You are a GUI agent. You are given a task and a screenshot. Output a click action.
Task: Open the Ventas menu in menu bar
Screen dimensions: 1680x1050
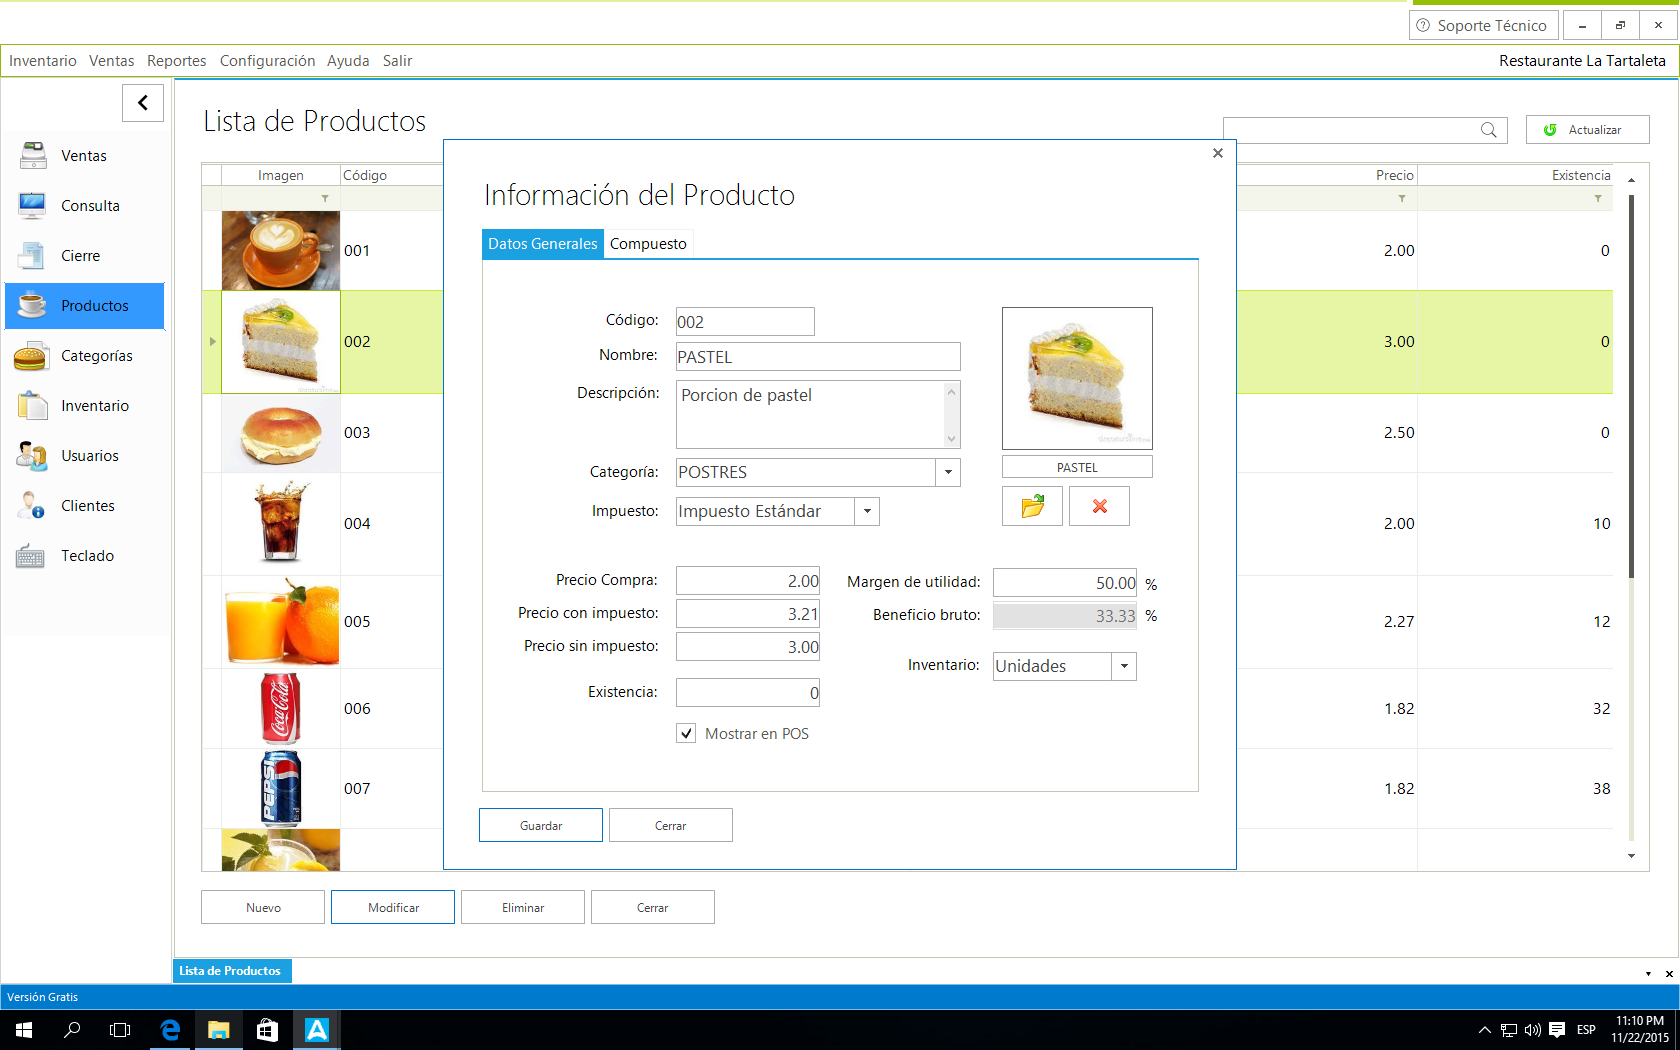click(x=111, y=61)
